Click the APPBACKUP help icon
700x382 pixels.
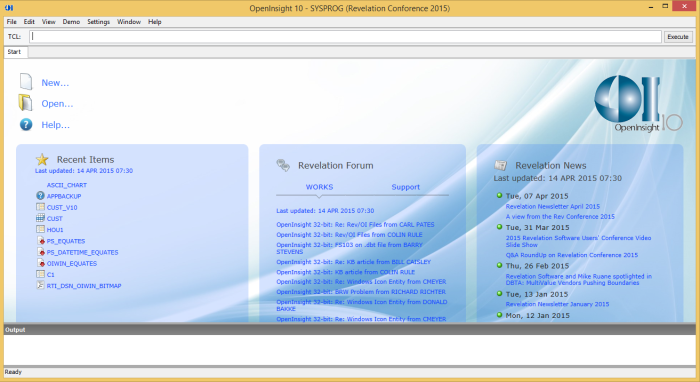(x=40, y=195)
